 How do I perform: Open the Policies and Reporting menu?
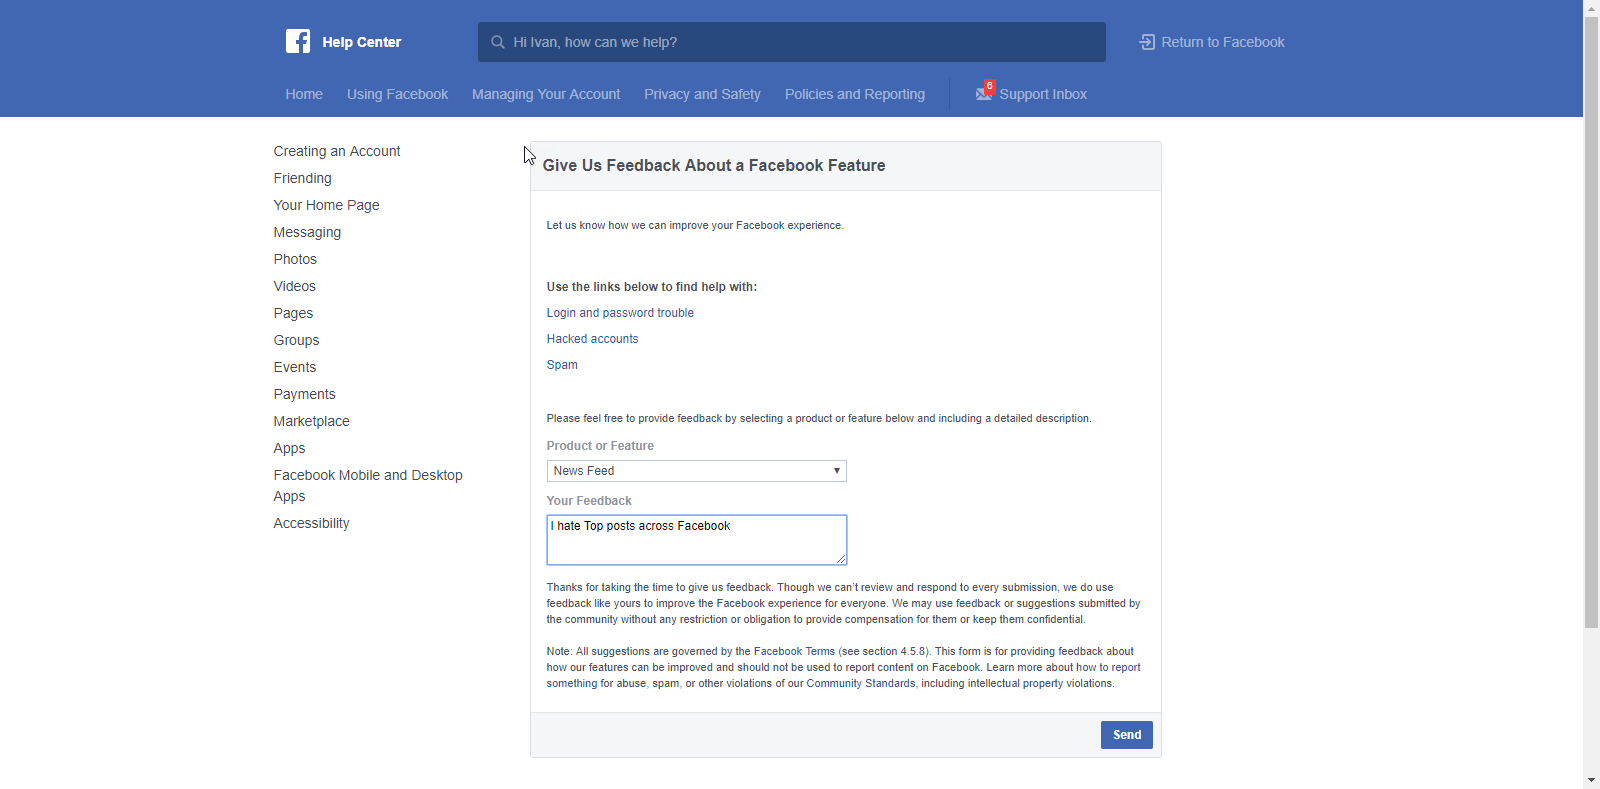855,94
